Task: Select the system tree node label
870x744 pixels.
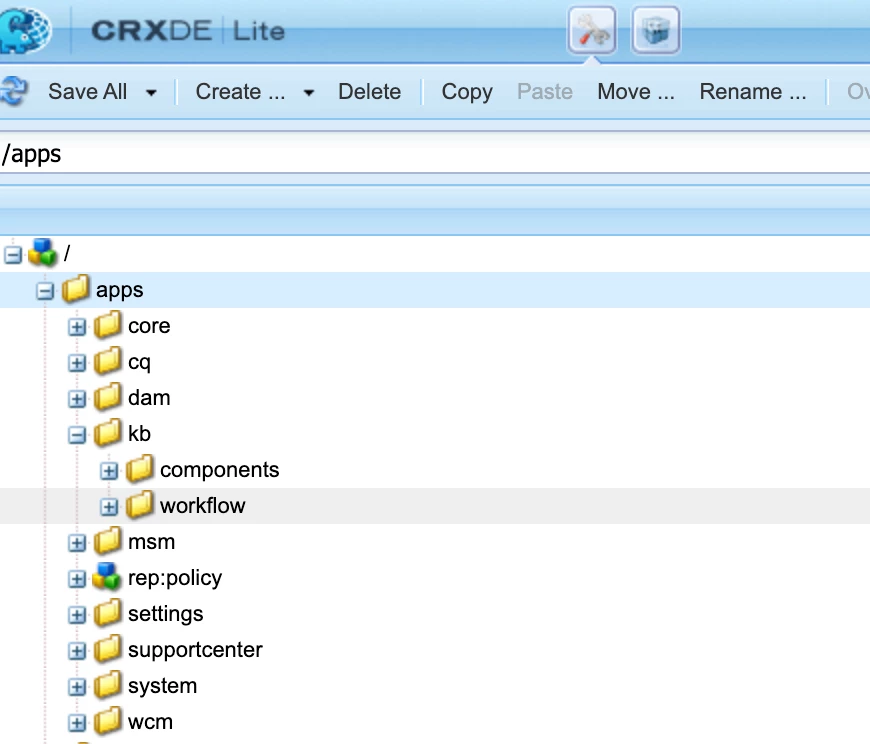Action: pos(162,686)
